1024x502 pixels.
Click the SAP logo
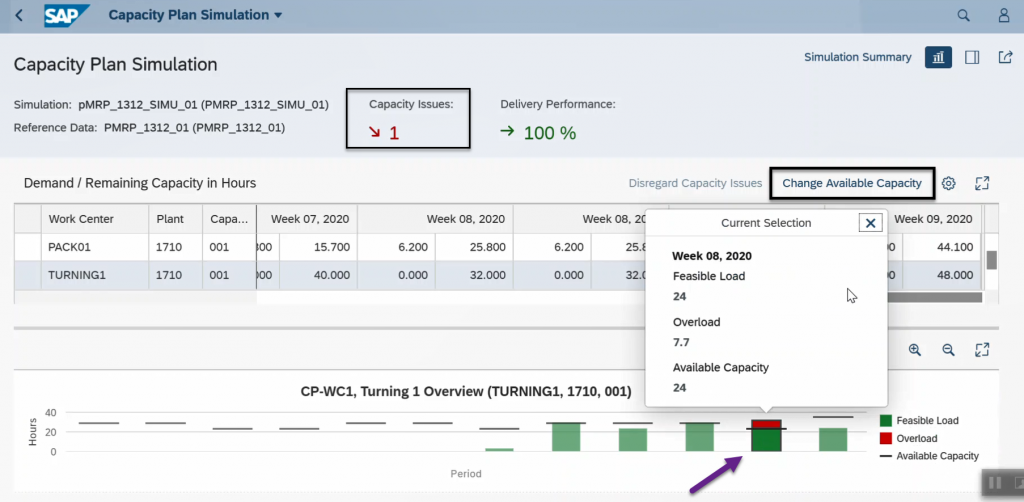(67, 15)
